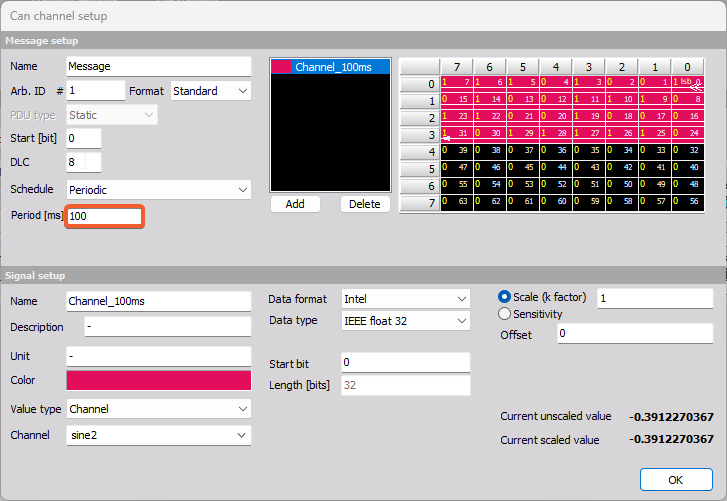Image resolution: width=727 pixels, height=501 pixels.
Task: Select the Sensitivity radio button
Action: [504, 314]
